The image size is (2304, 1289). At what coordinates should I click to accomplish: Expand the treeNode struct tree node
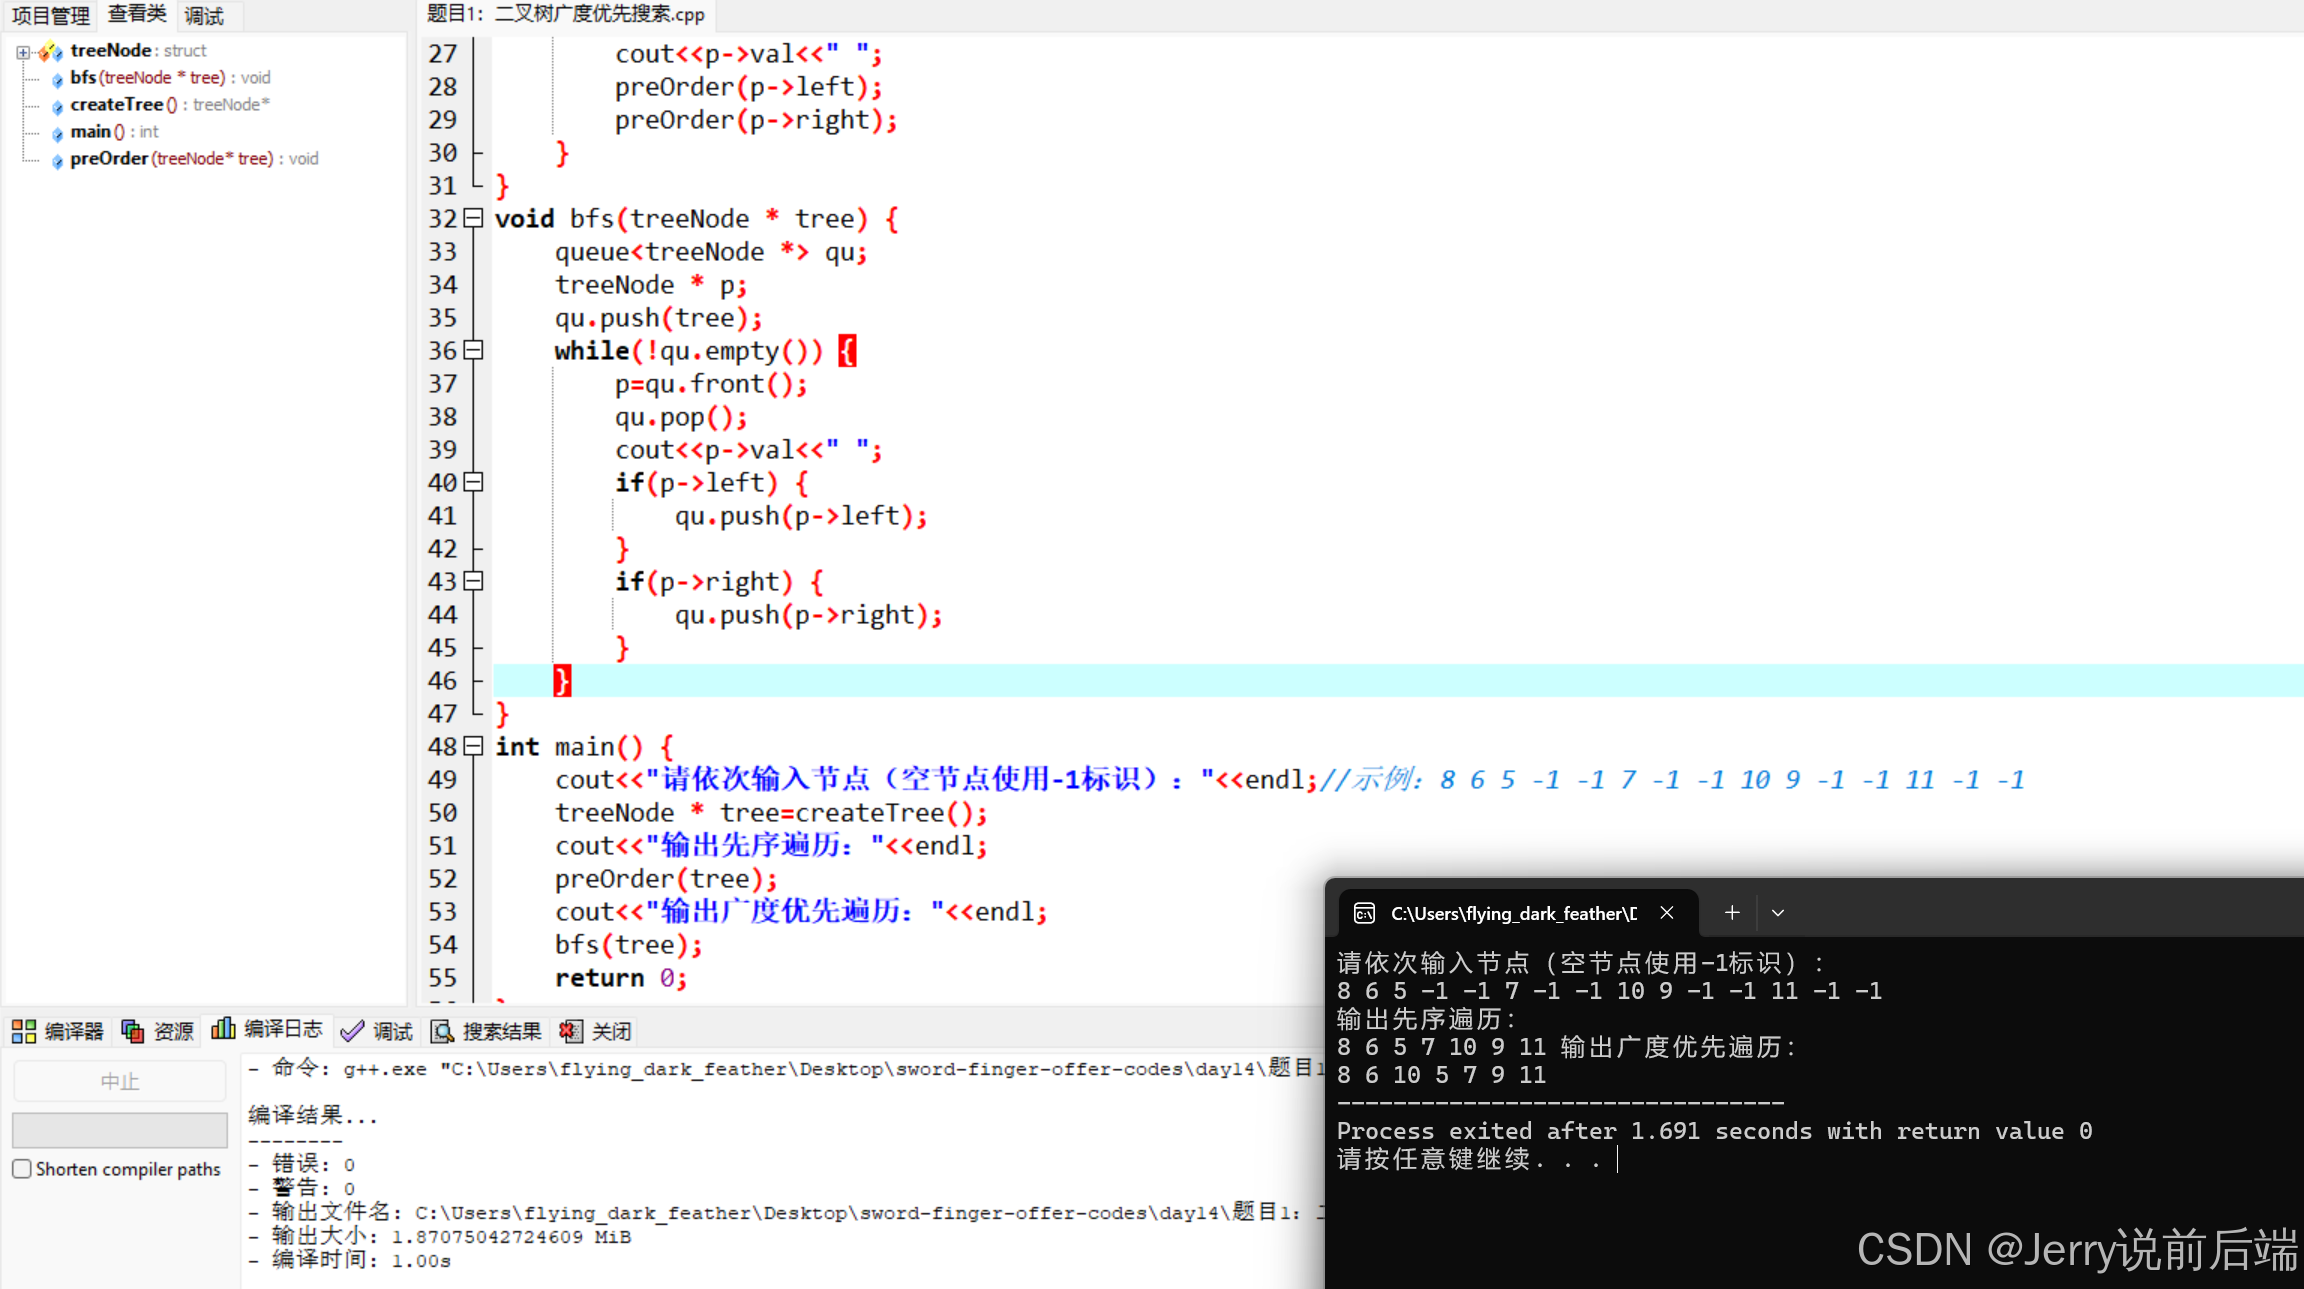tap(22, 51)
